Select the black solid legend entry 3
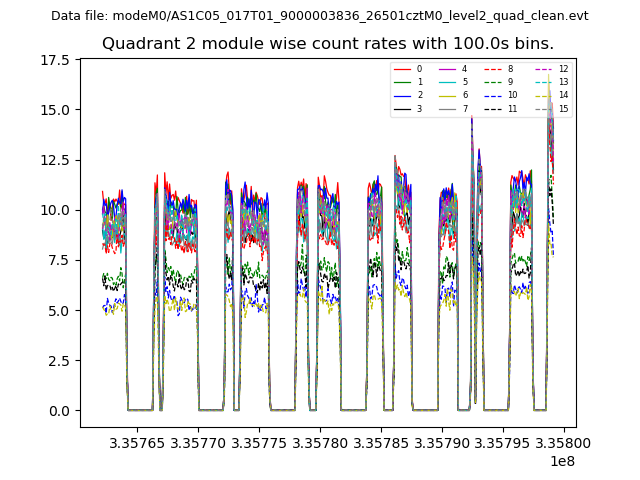This screenshot has width=640, height=480. click(x=403, y=108)
